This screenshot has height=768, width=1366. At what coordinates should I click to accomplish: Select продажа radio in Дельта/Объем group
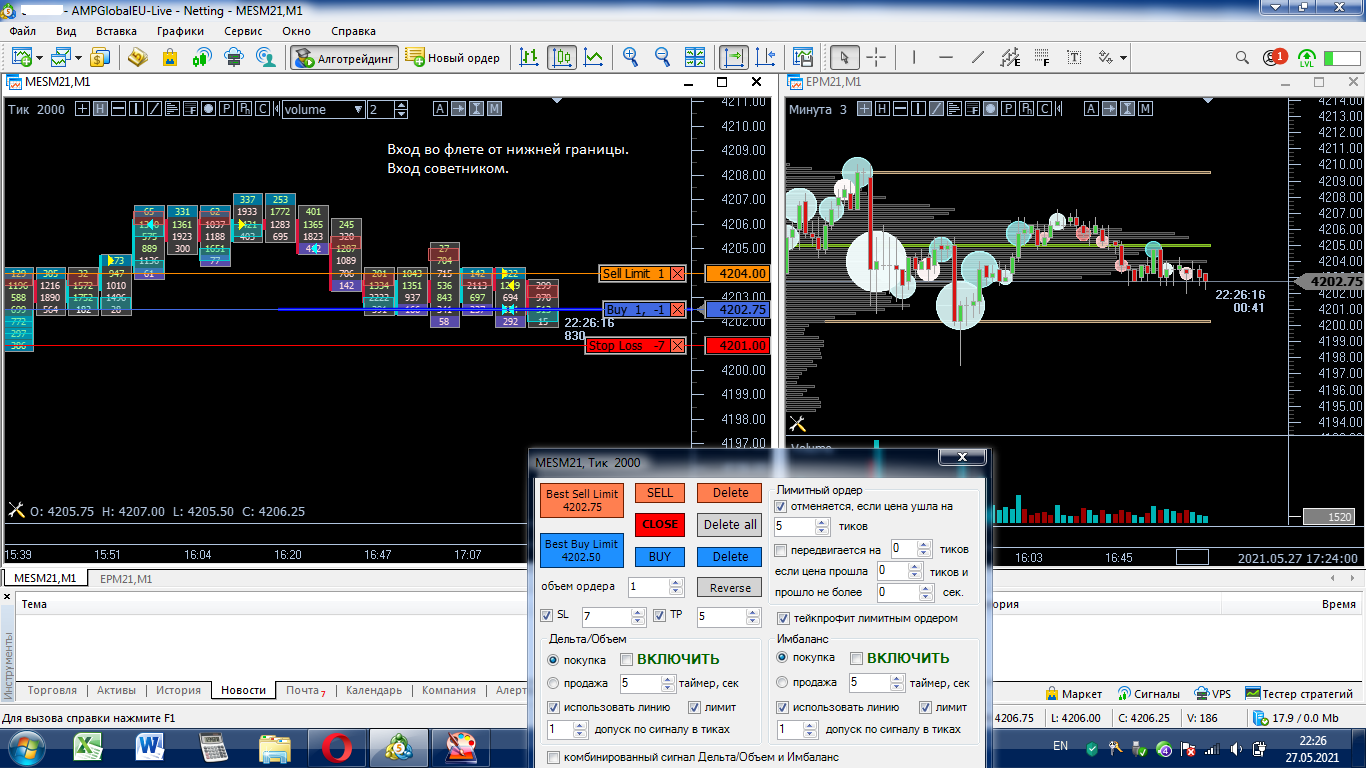pos(553,683)
